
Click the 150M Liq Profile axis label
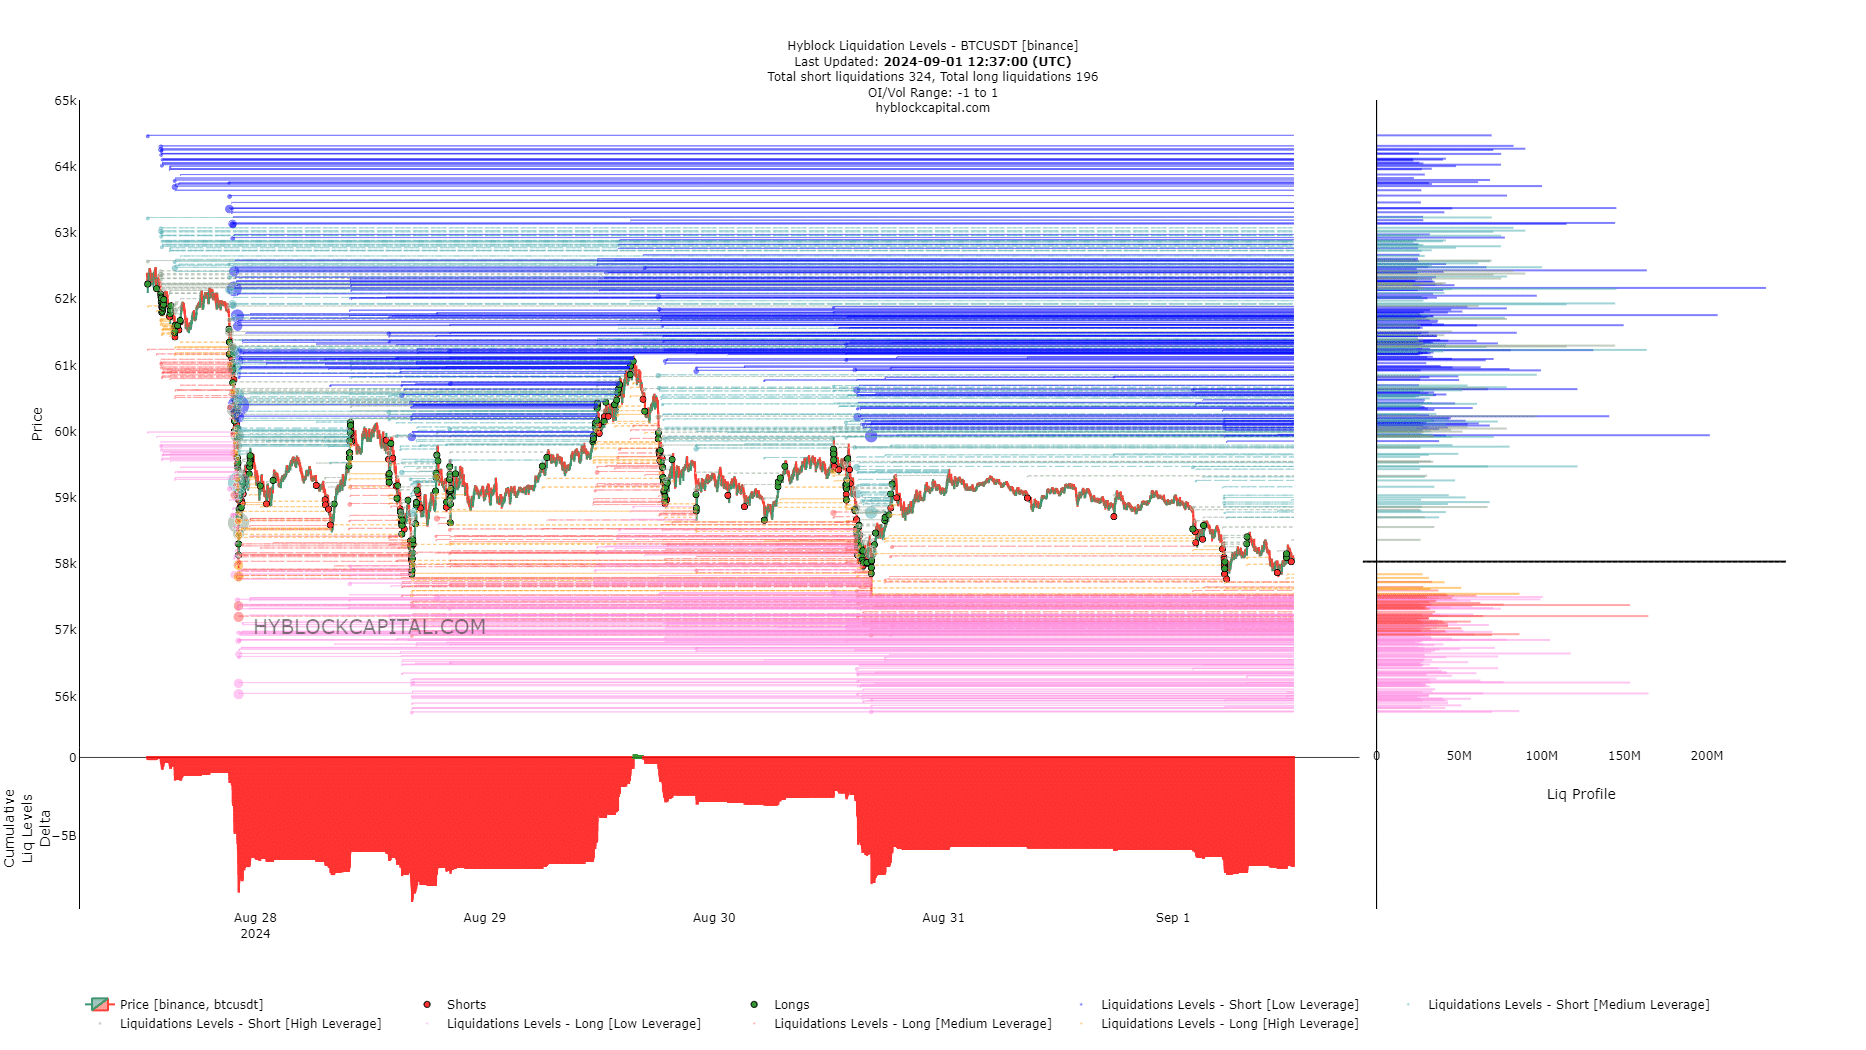(1624, 756)
